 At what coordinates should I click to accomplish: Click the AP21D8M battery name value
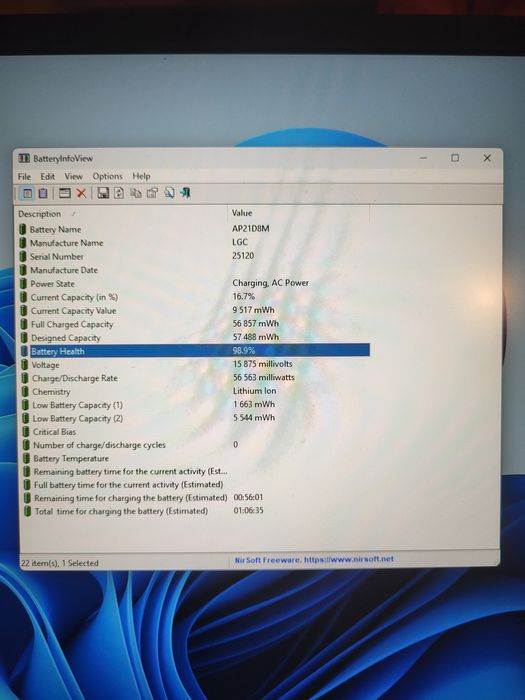pyautogui.click(x=250, y=229)
